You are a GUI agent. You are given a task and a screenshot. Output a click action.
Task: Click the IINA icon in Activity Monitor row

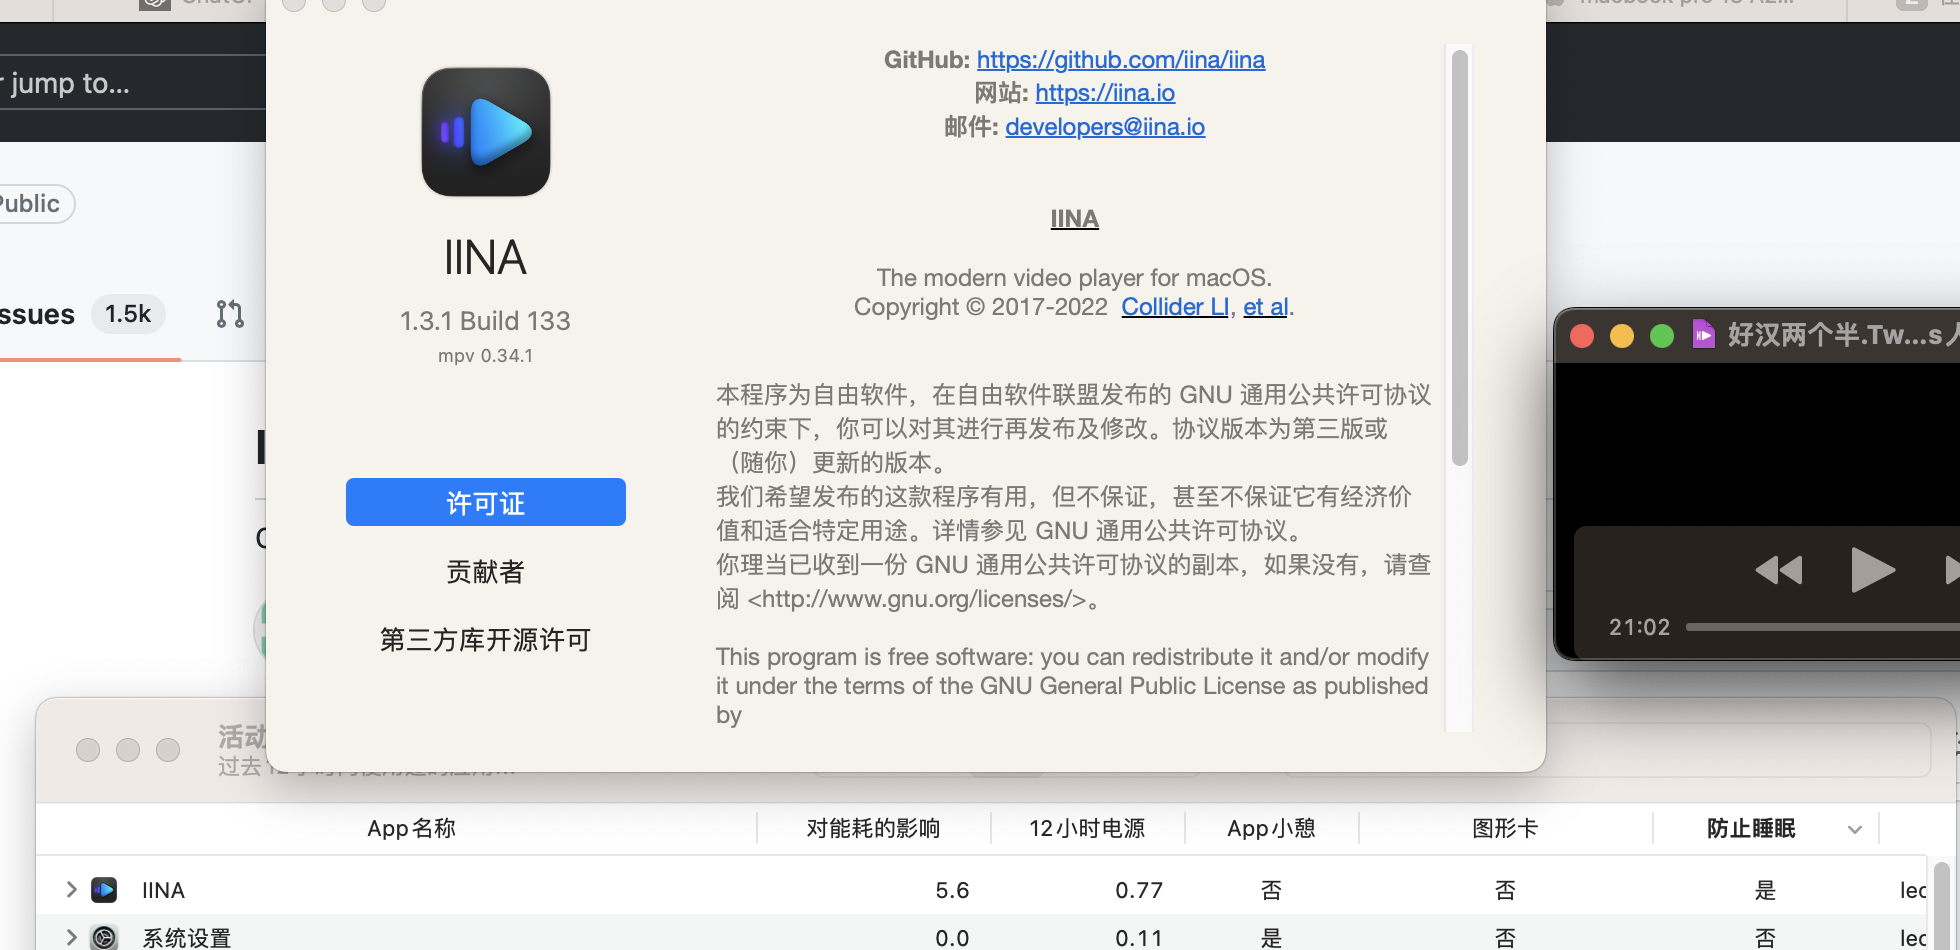tap(104, 889)
